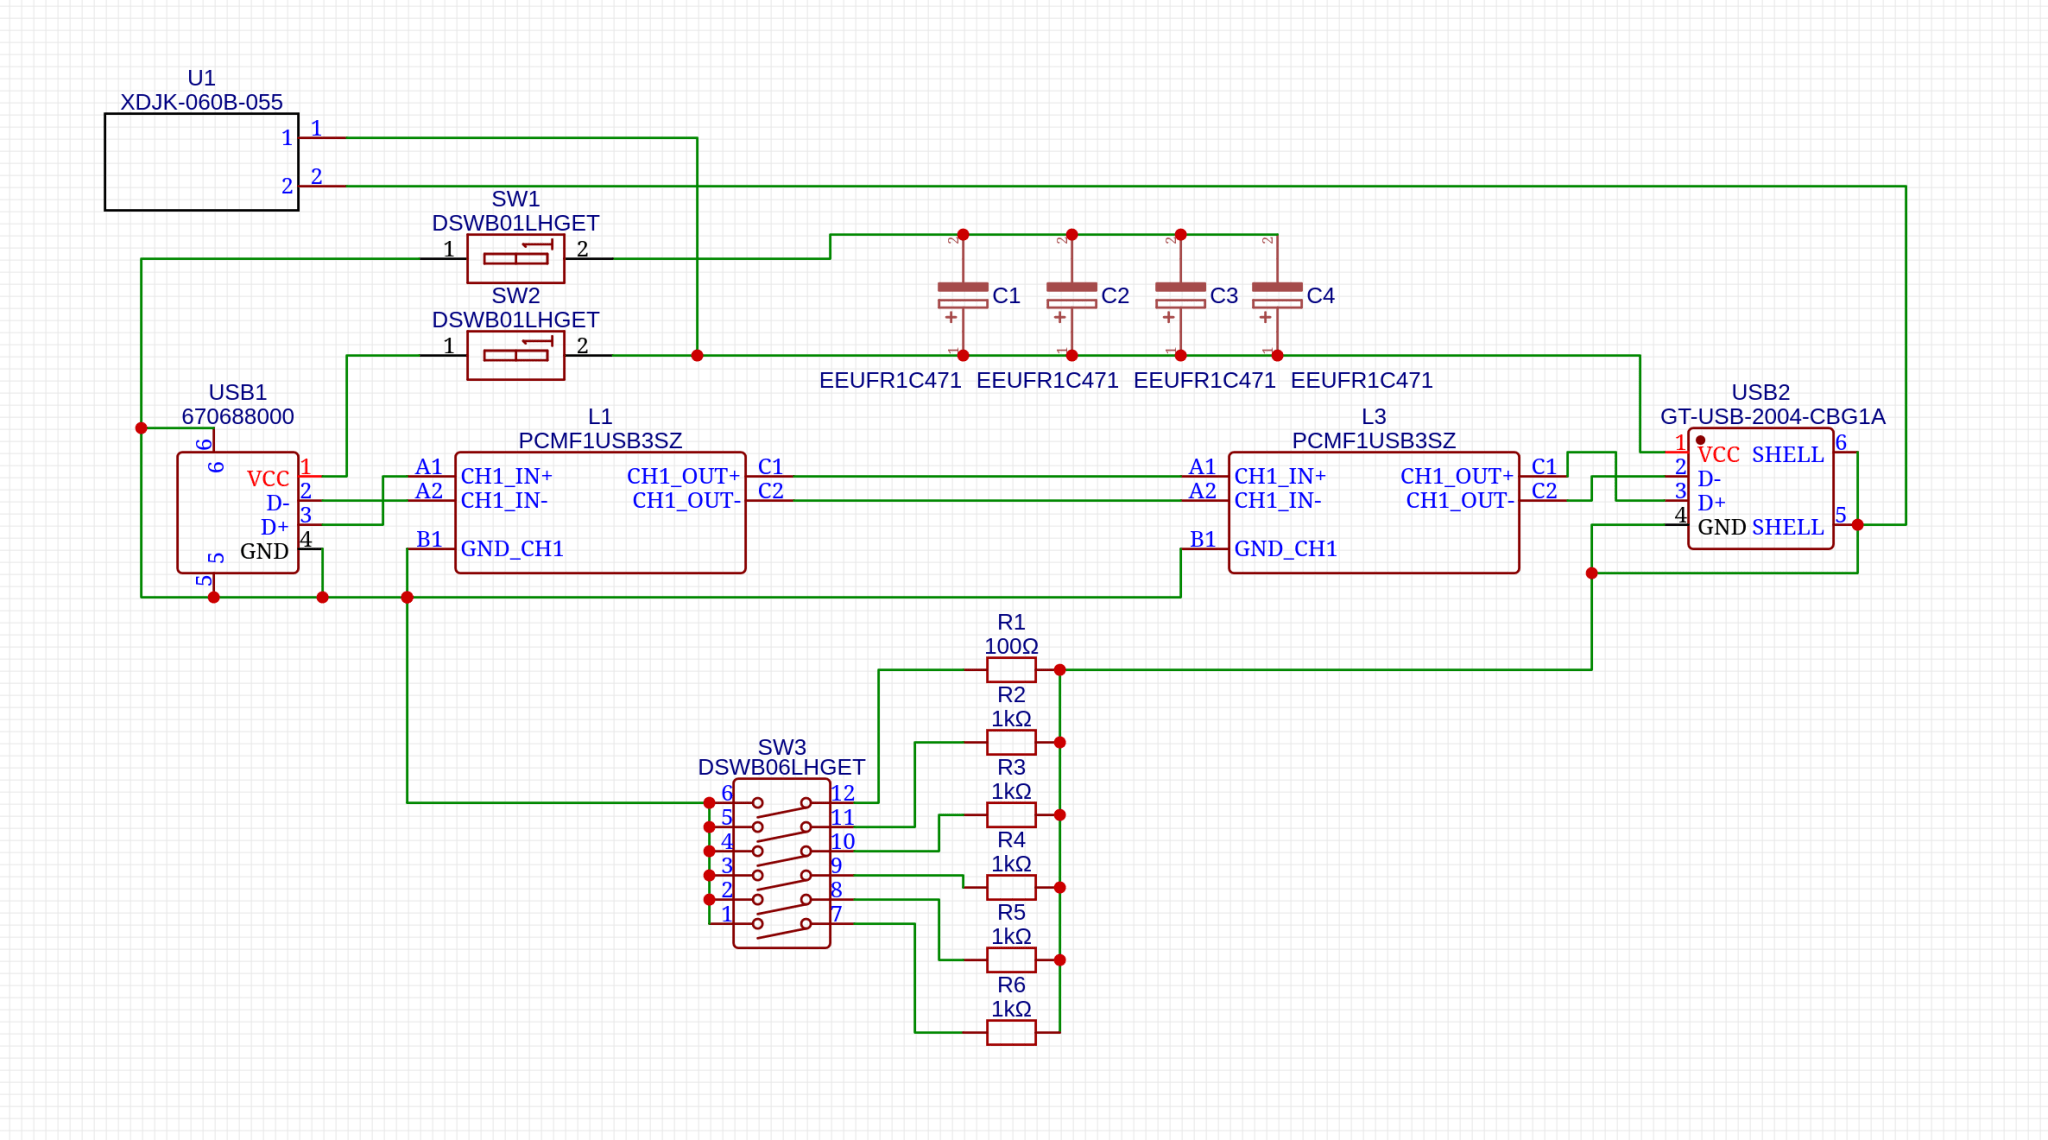The width and height of the screenshot is (2048, 1140).
Task: Select resistor R5 symbol
Action: point(1011,960)
